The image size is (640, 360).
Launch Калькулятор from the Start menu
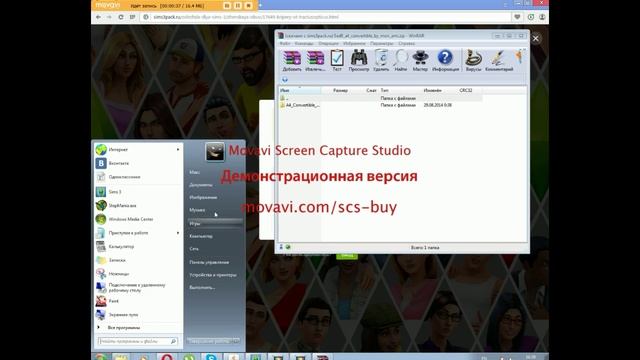138,247
